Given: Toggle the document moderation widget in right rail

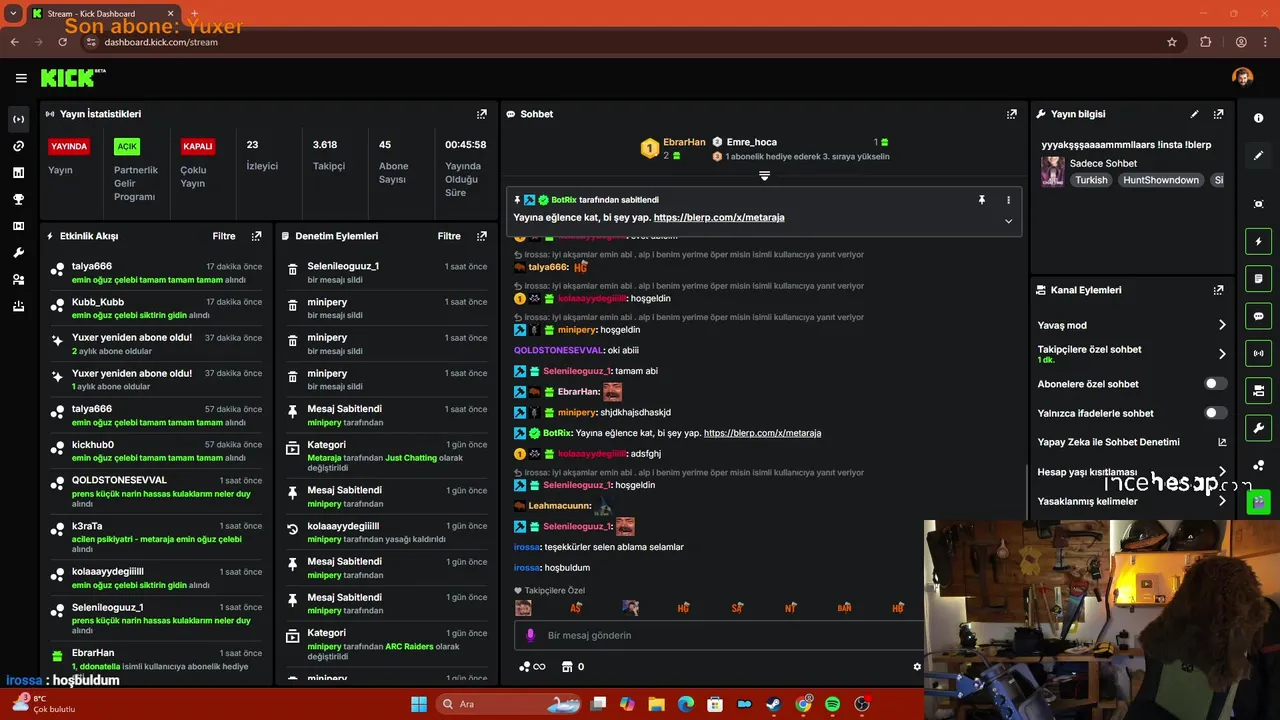Looking at the screenshot, I should coord(1259,278).
